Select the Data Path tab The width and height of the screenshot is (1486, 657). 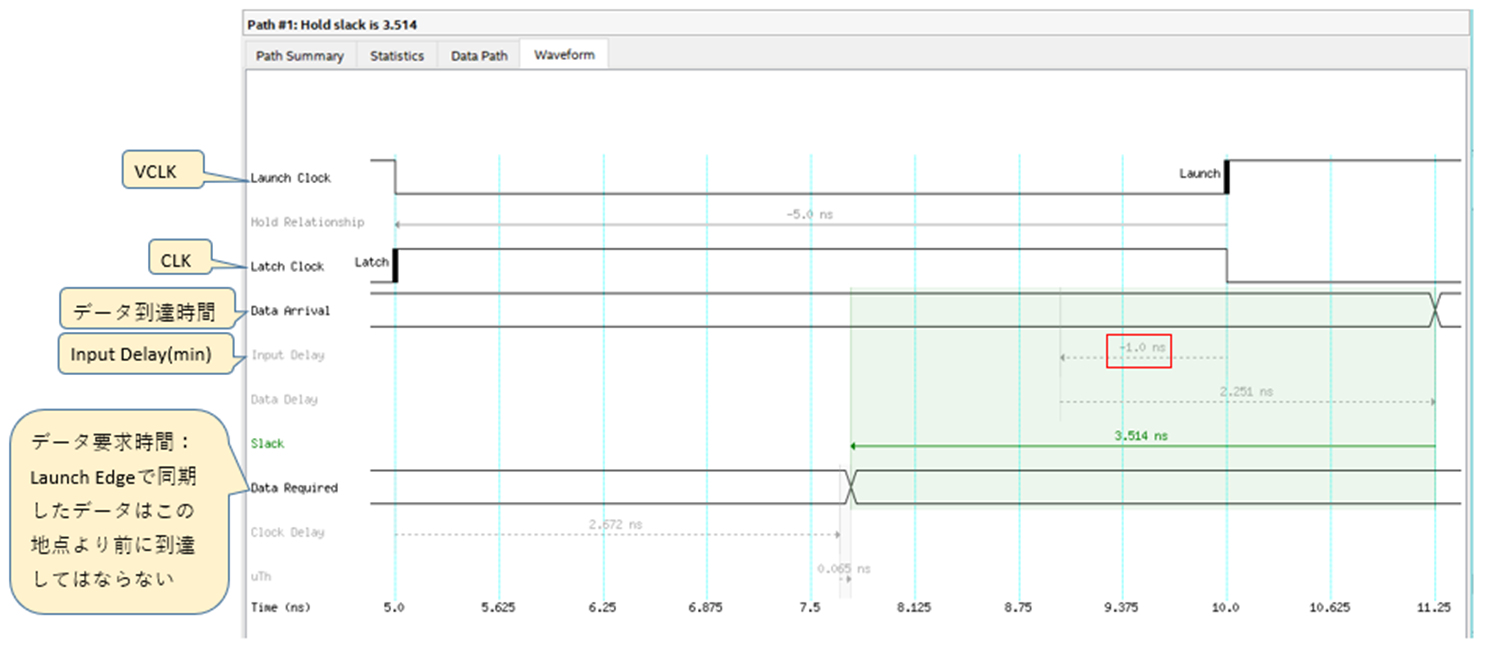479,56
